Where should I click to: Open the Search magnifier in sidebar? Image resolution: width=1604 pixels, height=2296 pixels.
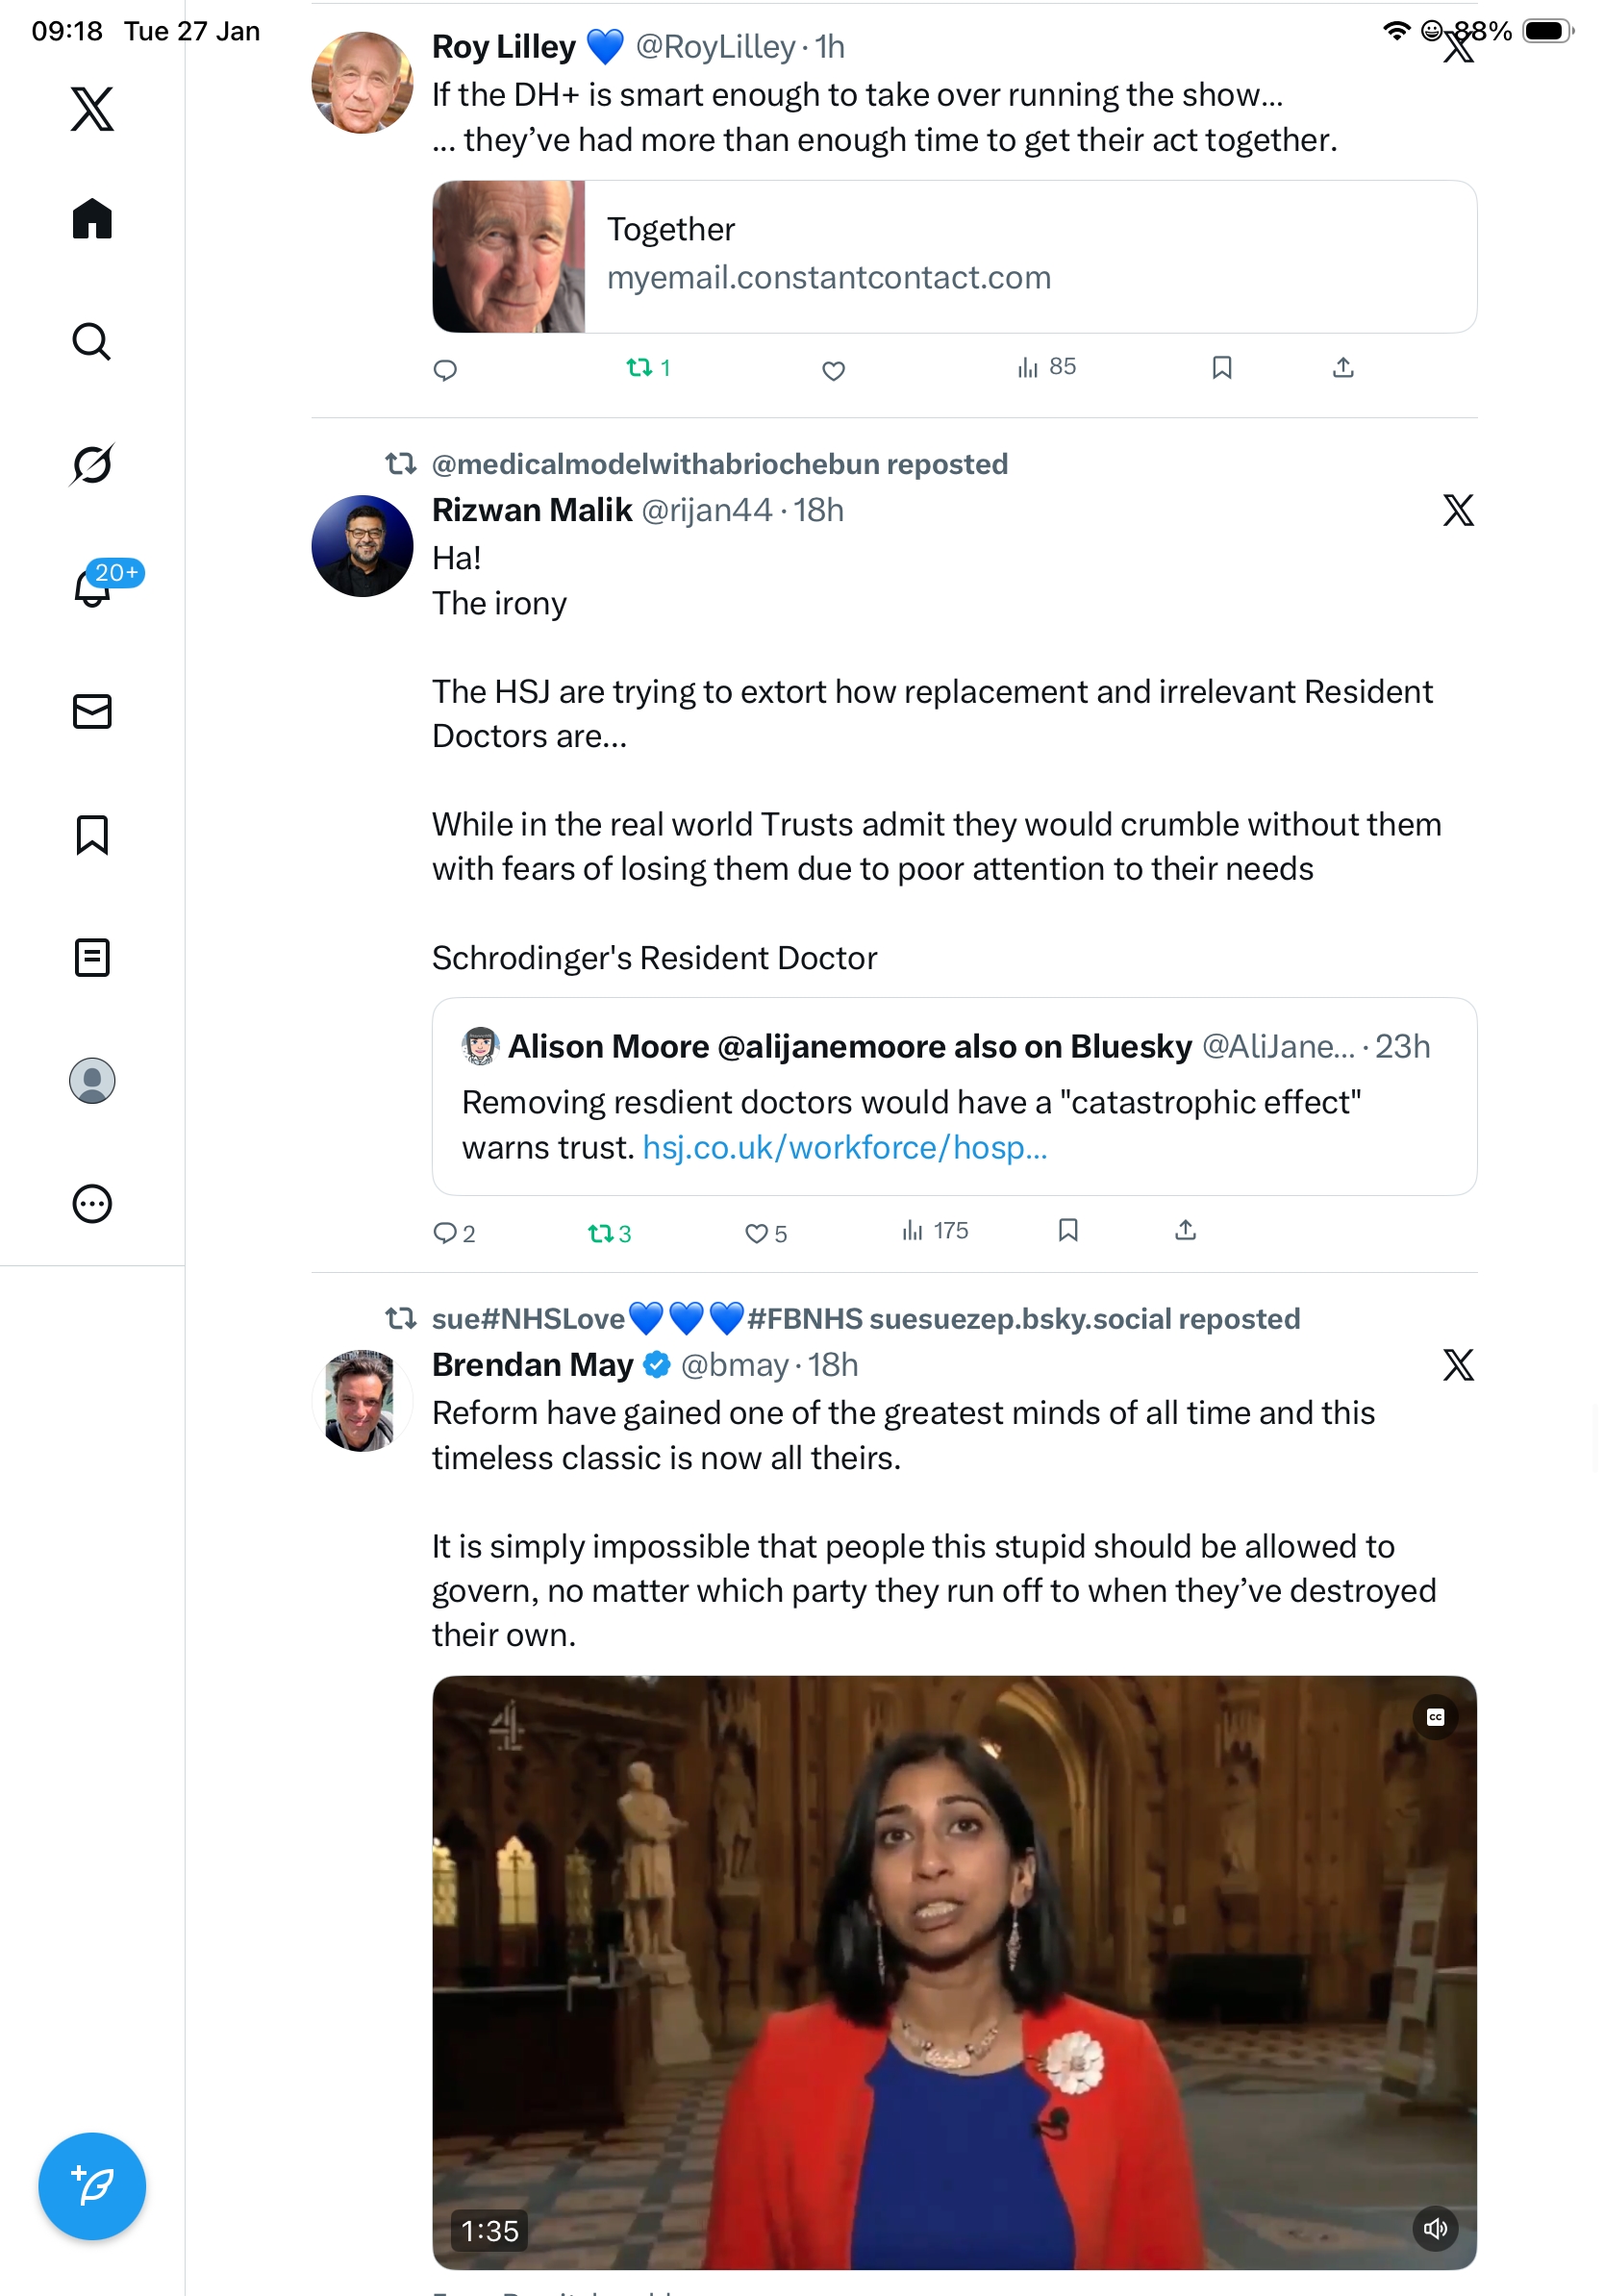pyautogui.click(x=92, y=341)
